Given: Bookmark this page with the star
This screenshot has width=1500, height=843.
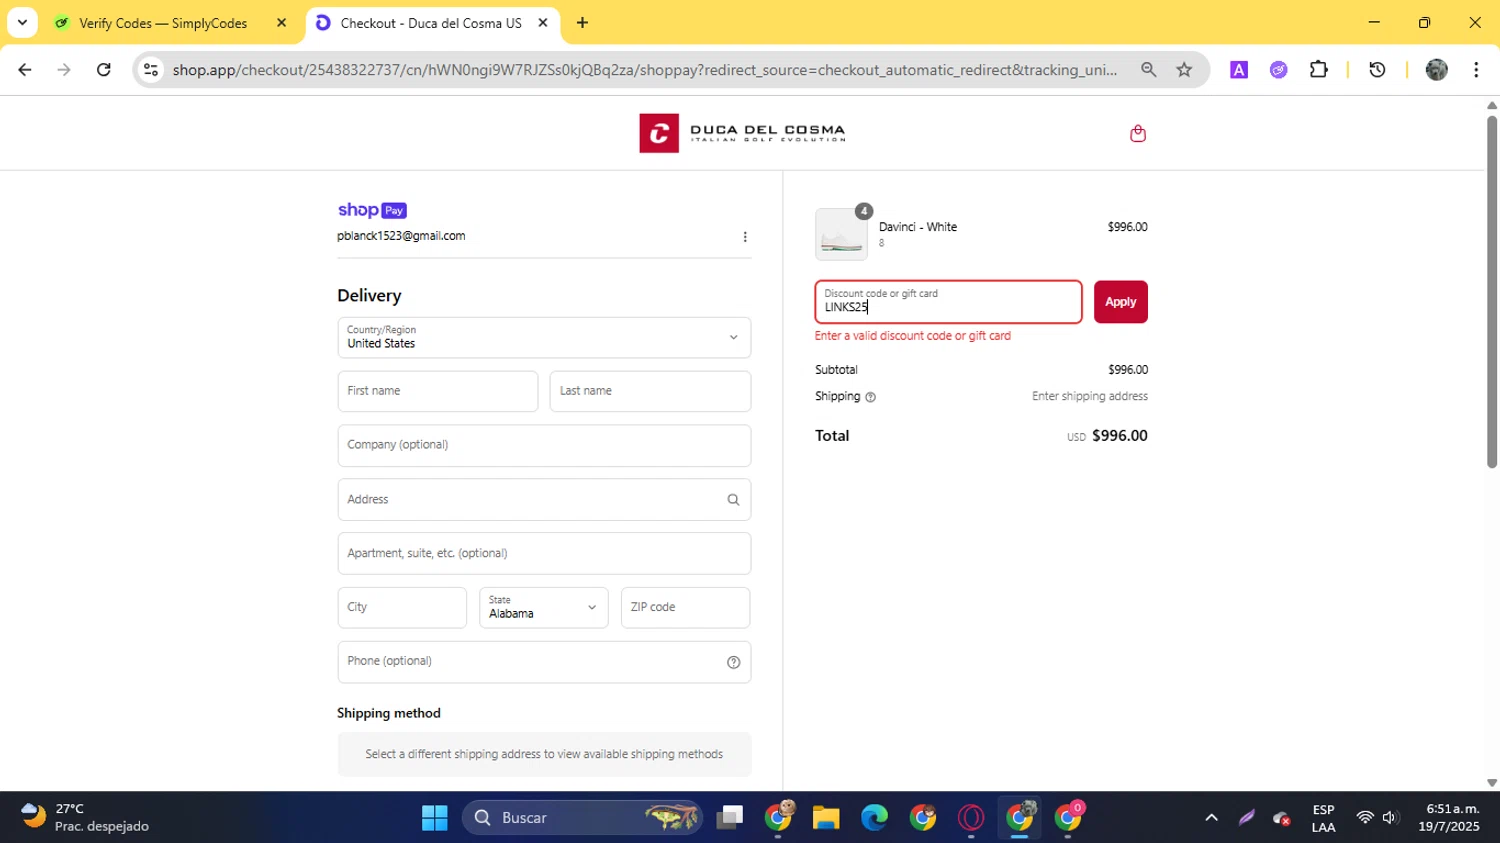Looking at the screenshot, I should coord(1184,70).
